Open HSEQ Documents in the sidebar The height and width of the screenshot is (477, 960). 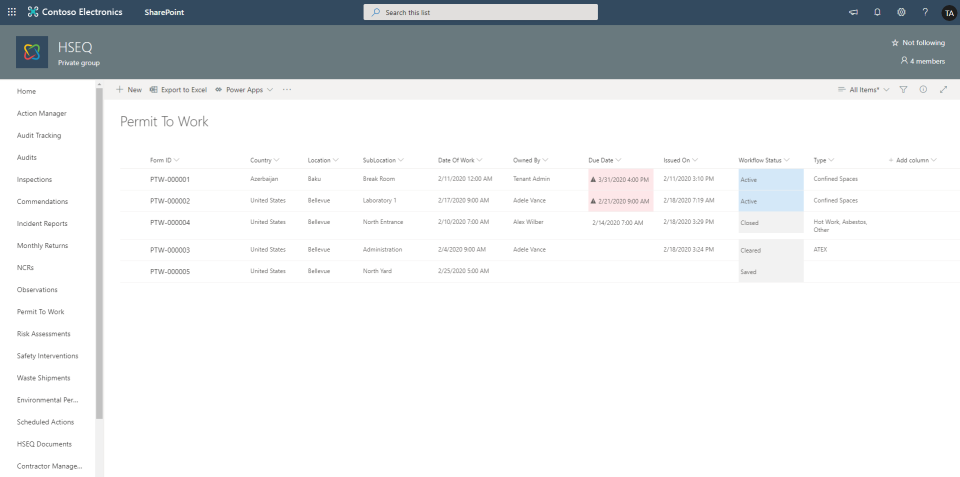point(44,444)
